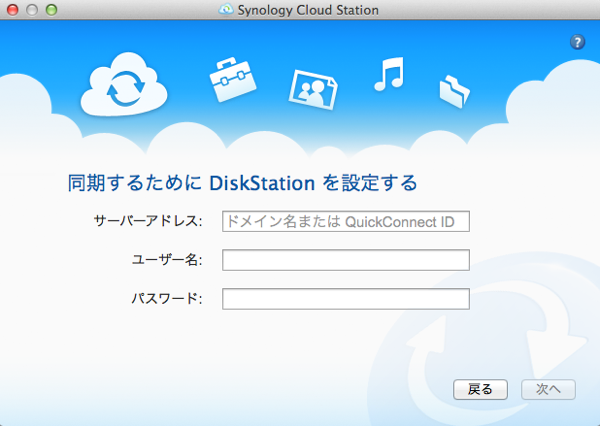Zoom the window with green button
This screenshot has width=600, height=426.
tap(51, 10)
